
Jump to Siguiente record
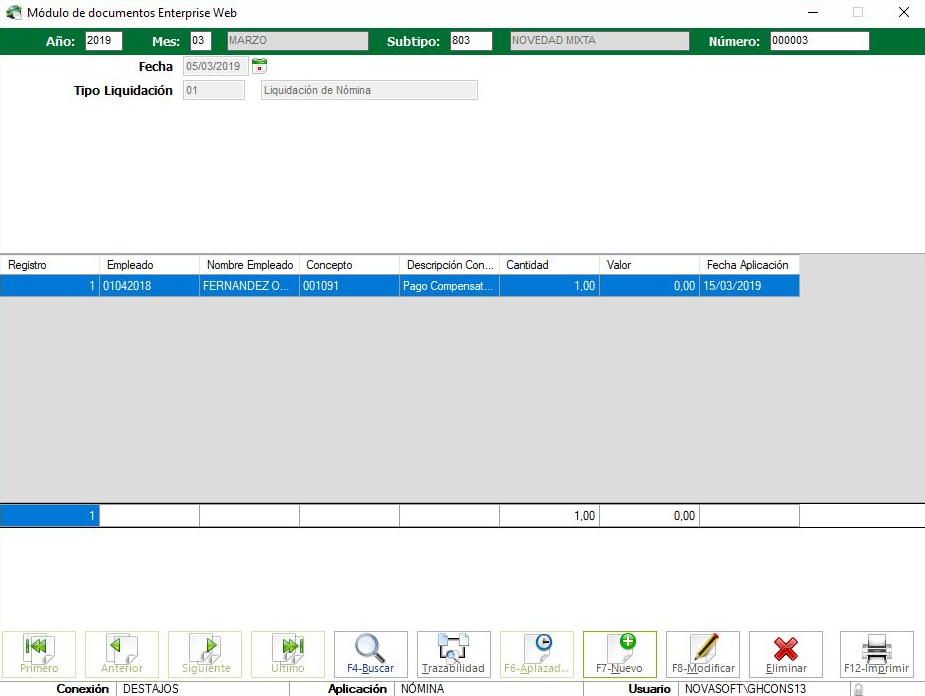(205, 654)
